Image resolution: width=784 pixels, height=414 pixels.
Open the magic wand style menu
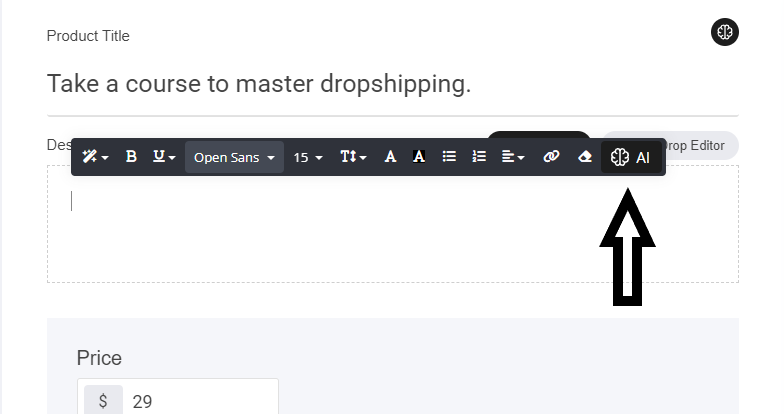[95, 157]
